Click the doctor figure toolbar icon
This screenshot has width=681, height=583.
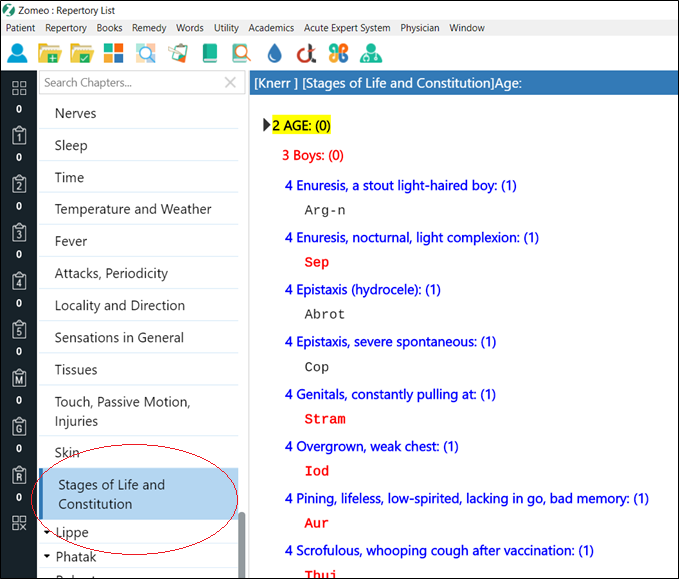370,53
